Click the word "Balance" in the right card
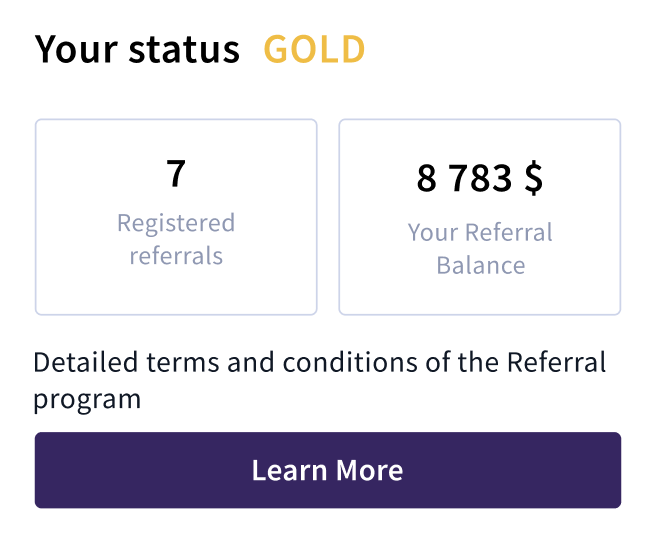 pyautogui.click(x=480, y=266)
